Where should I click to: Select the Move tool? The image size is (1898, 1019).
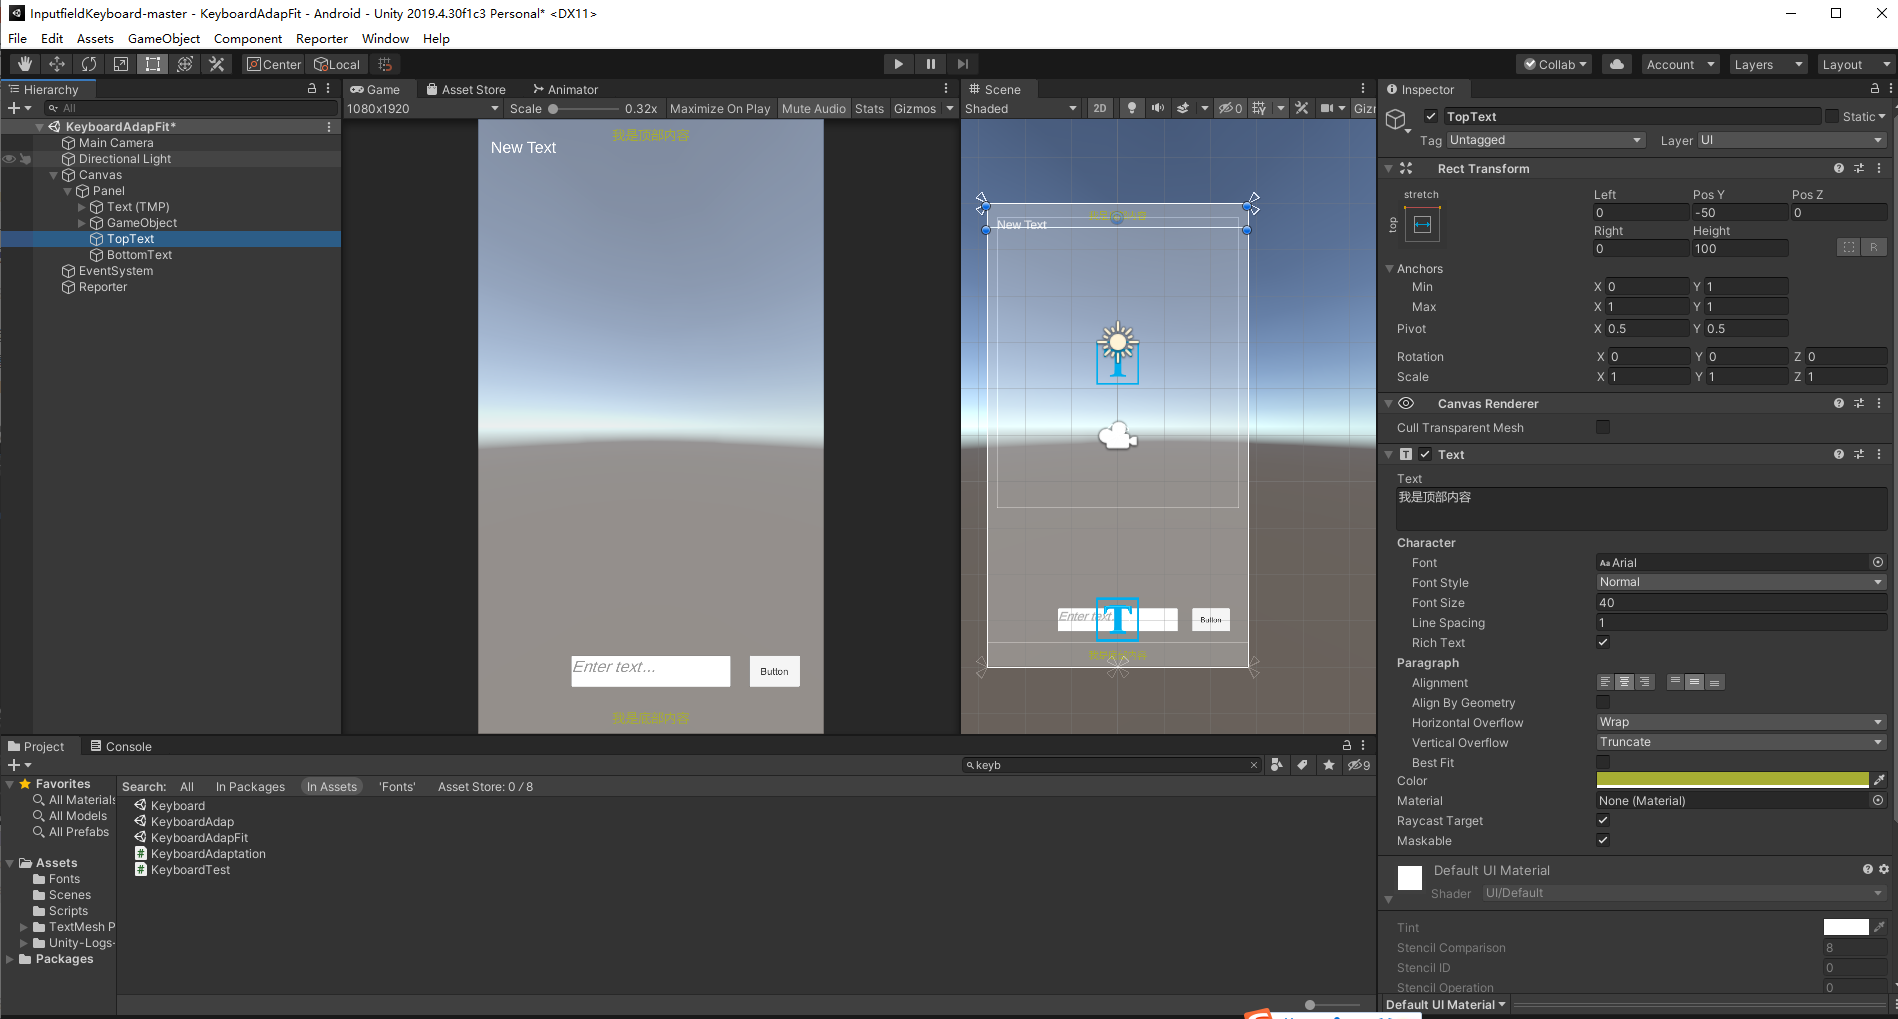coord(57,64)
